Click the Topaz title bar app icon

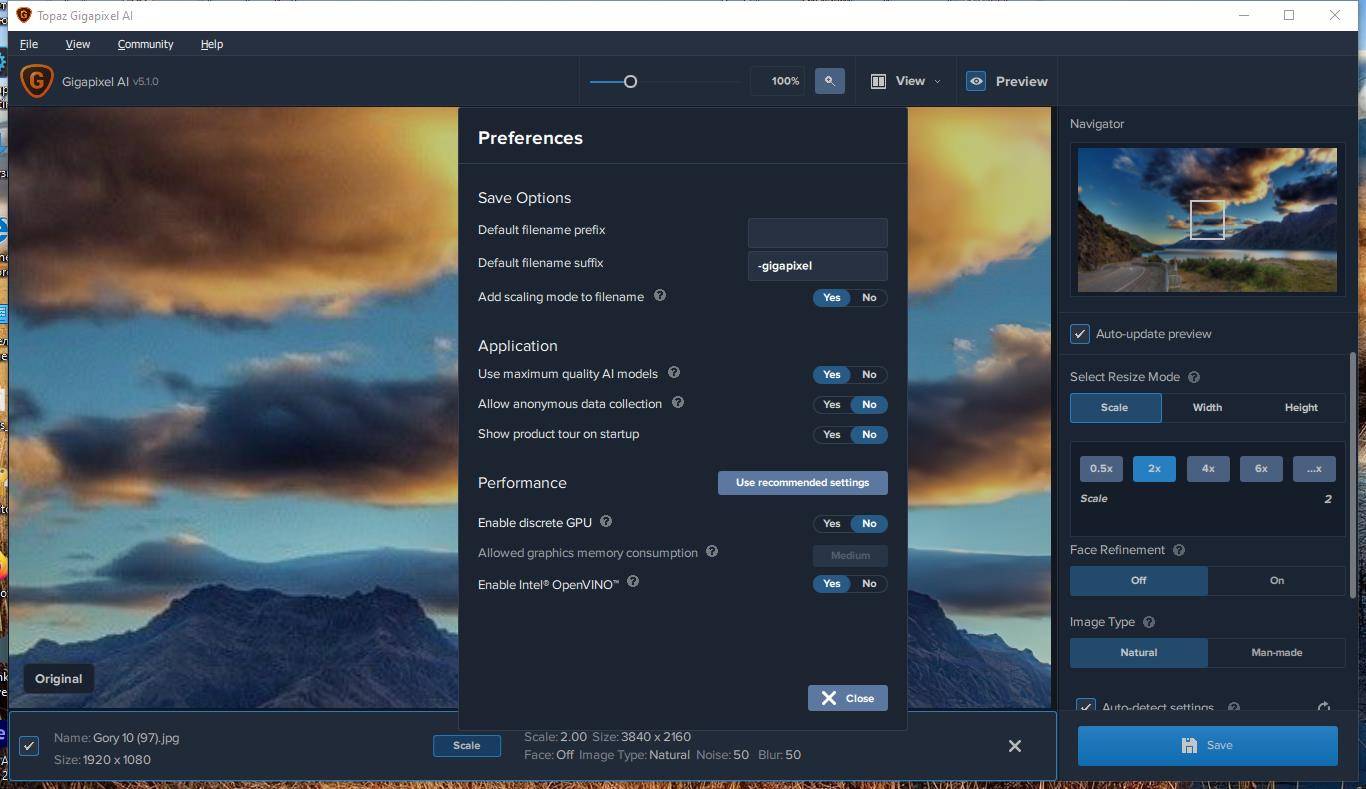tap(23, 15)
